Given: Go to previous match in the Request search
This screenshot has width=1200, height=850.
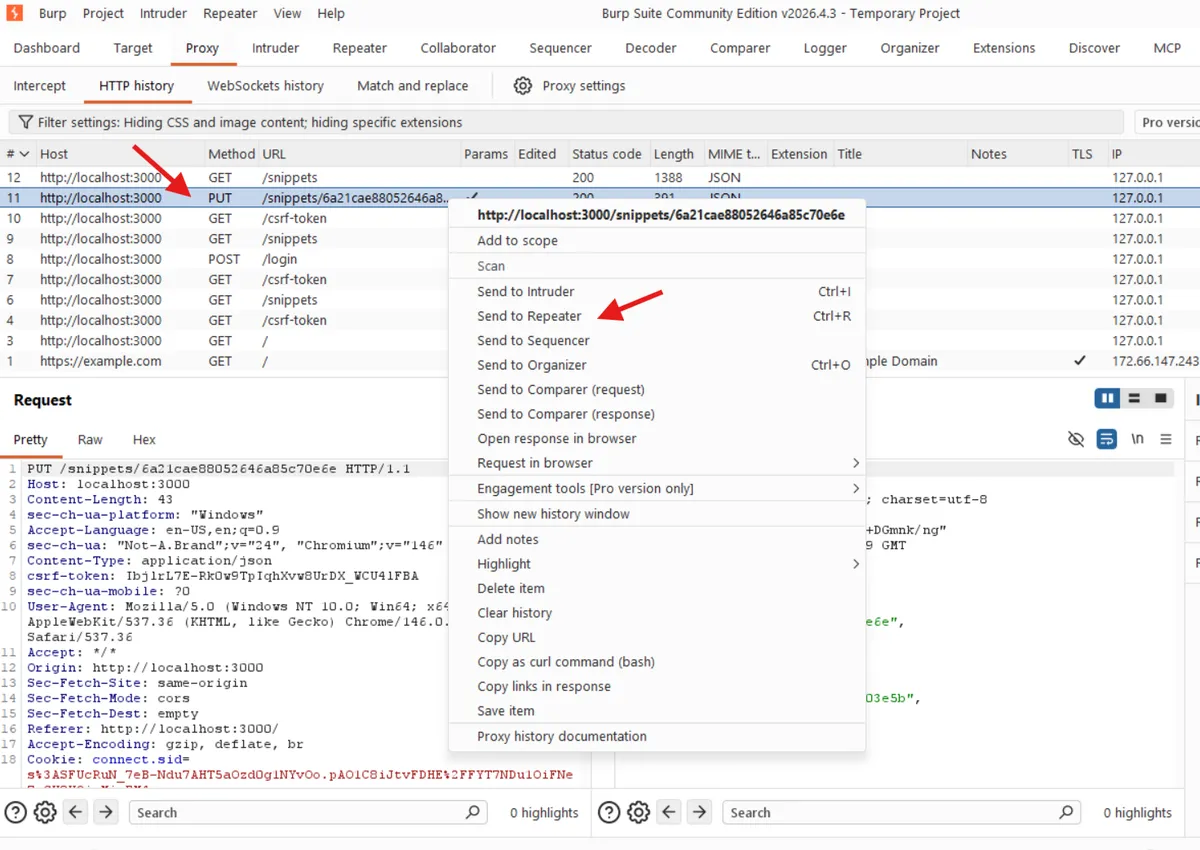Looking at the screenshot, I should point(76,812).
